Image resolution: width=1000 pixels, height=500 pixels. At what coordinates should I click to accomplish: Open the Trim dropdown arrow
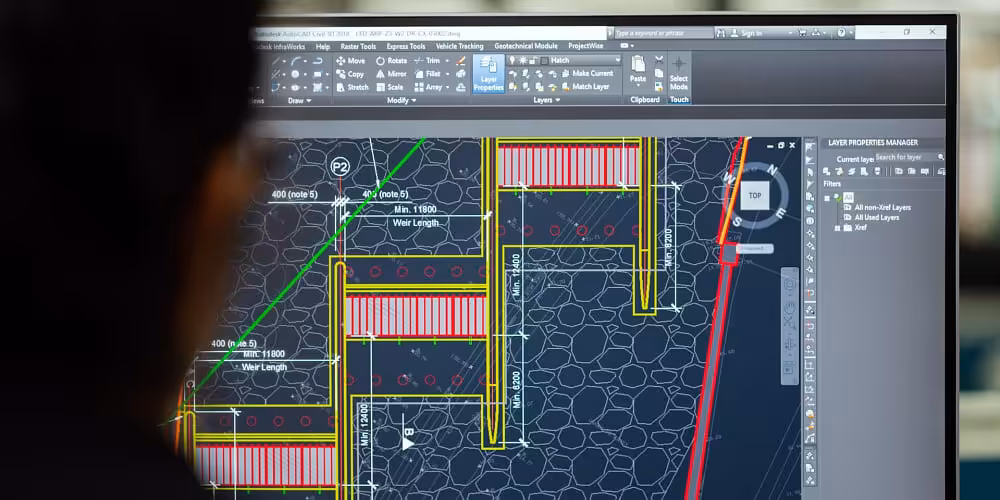pos(446,61)
